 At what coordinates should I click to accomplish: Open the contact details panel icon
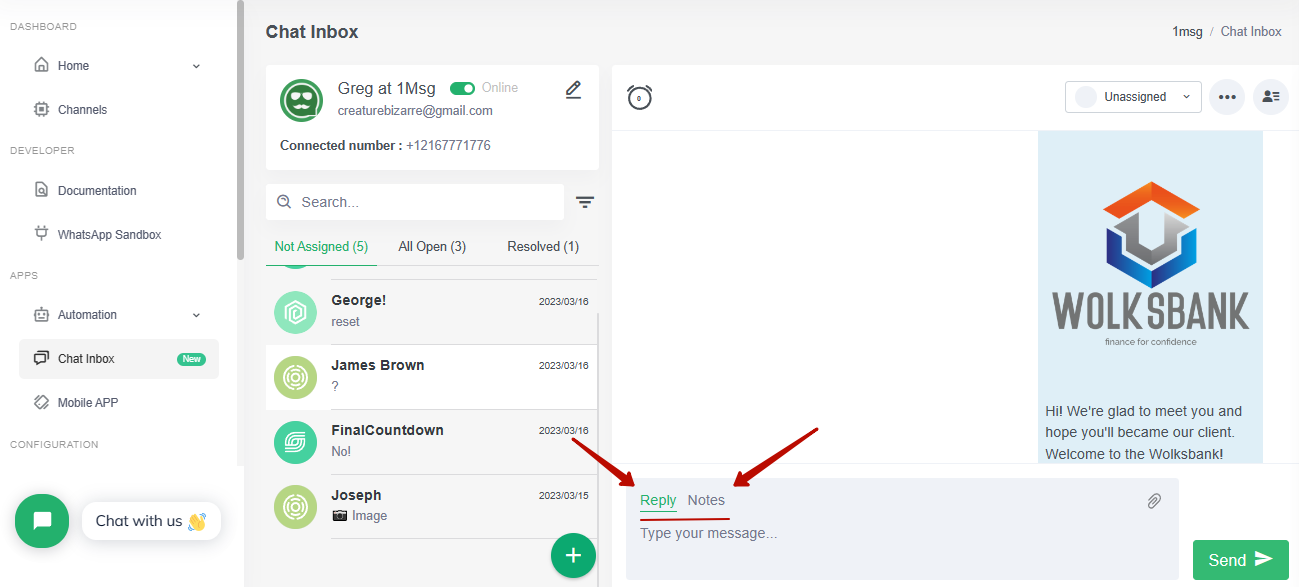pyautogui.click(x=1271, y=97)
